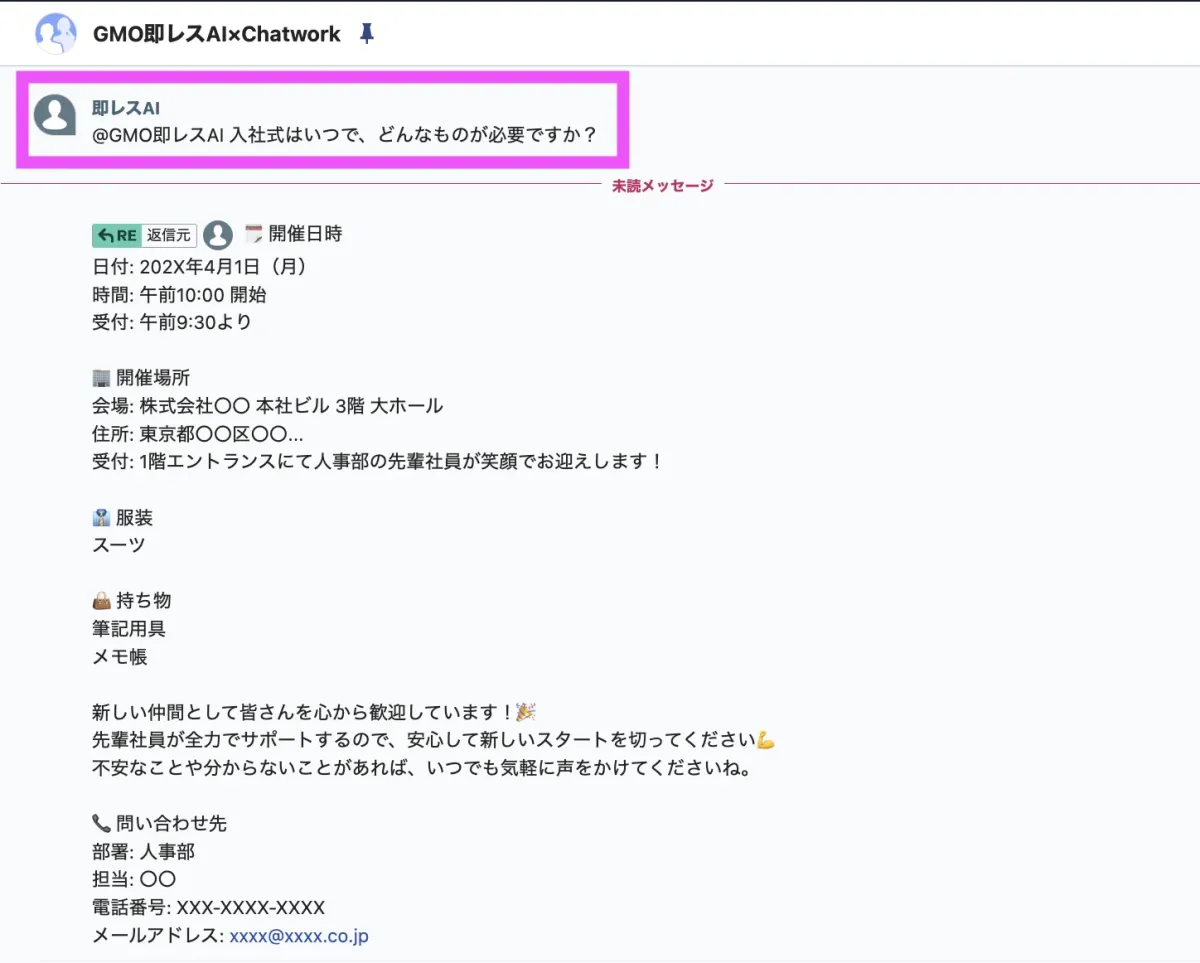Click the suit emoji before 服装
The image size is (1200, 963).
point(101,518)
